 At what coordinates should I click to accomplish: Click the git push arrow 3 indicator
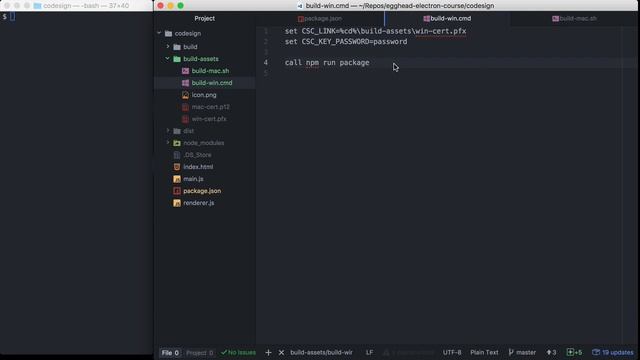coord(551,352)
